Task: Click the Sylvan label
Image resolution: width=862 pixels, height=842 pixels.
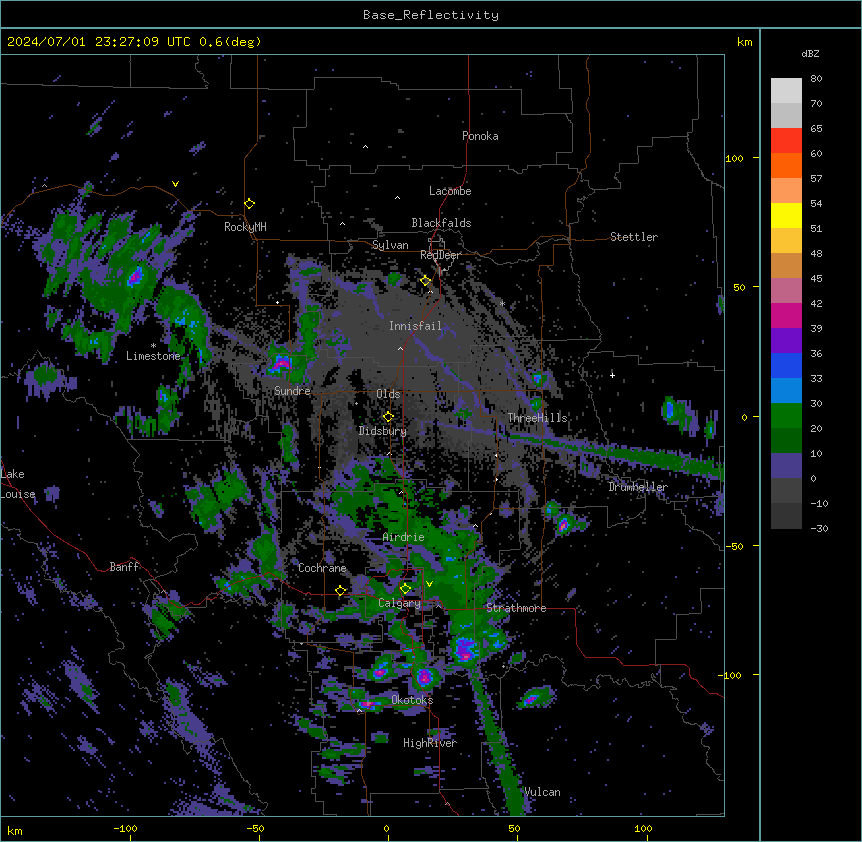Action: [390, 245]
